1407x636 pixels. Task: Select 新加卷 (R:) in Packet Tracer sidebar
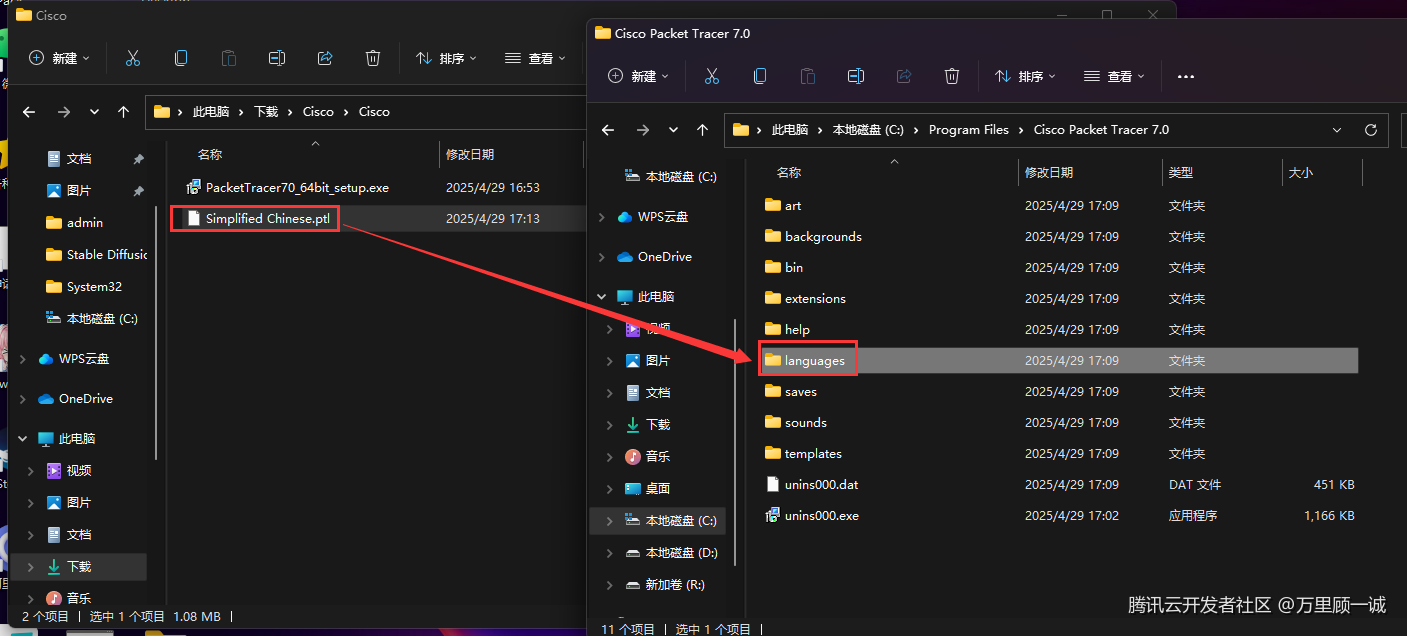coord(664,585)
